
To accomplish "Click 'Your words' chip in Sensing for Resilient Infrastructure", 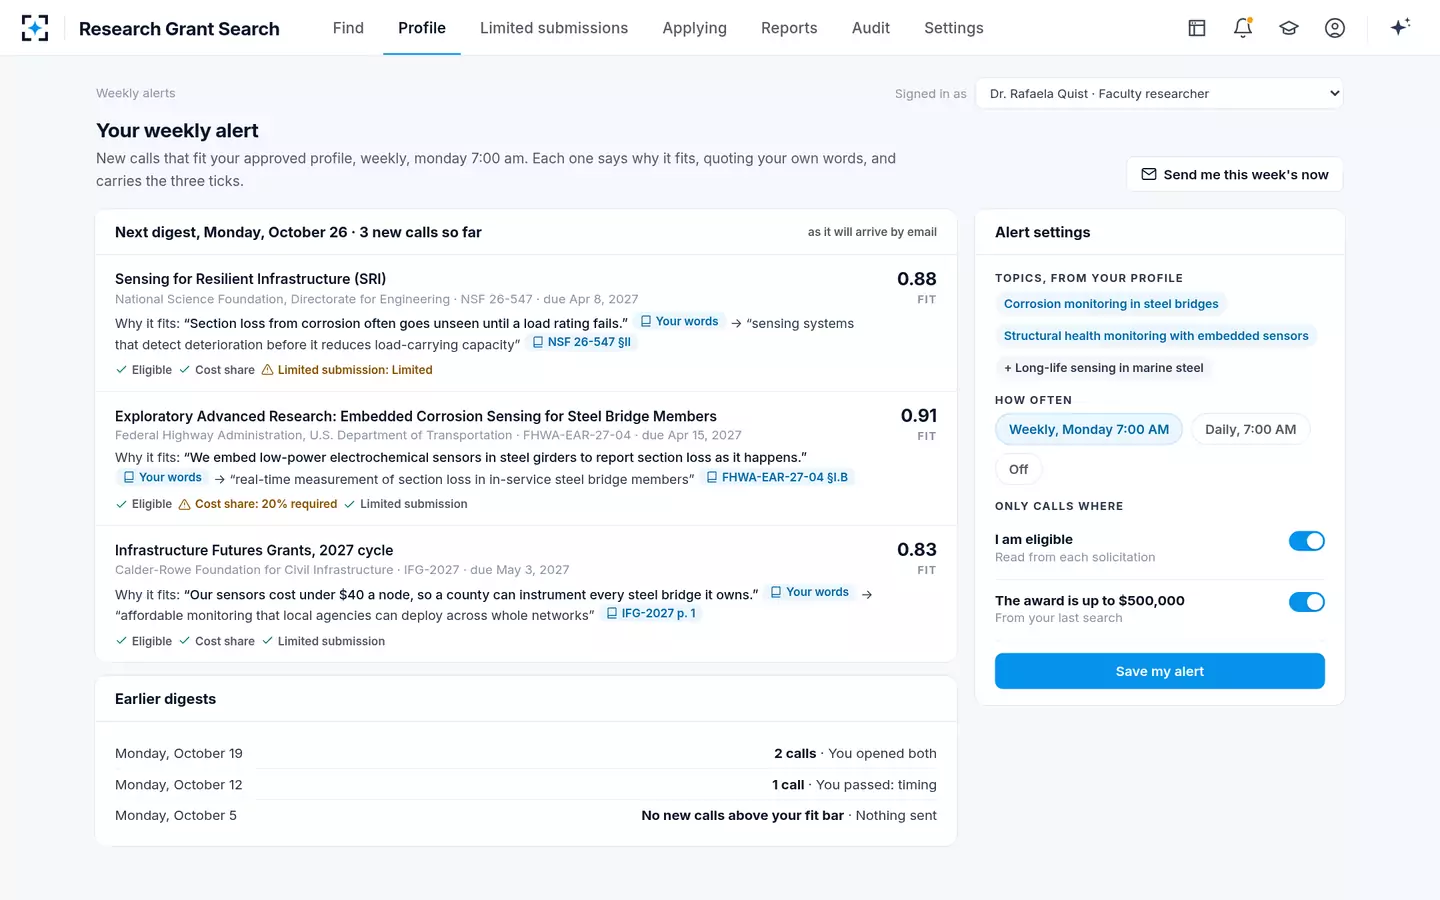I will [679, 322].
